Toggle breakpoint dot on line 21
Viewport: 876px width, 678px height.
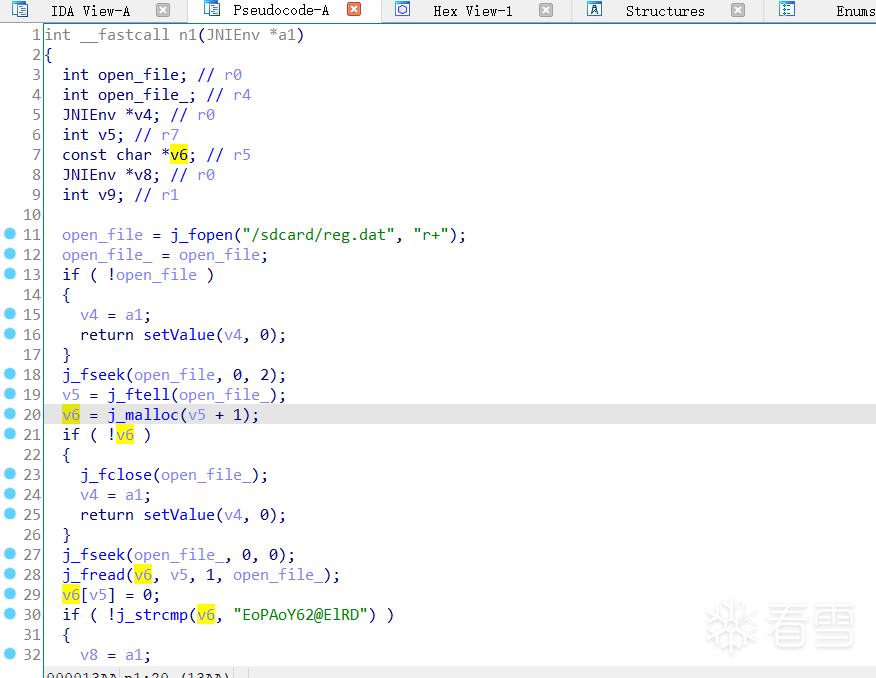pos(10,434)
